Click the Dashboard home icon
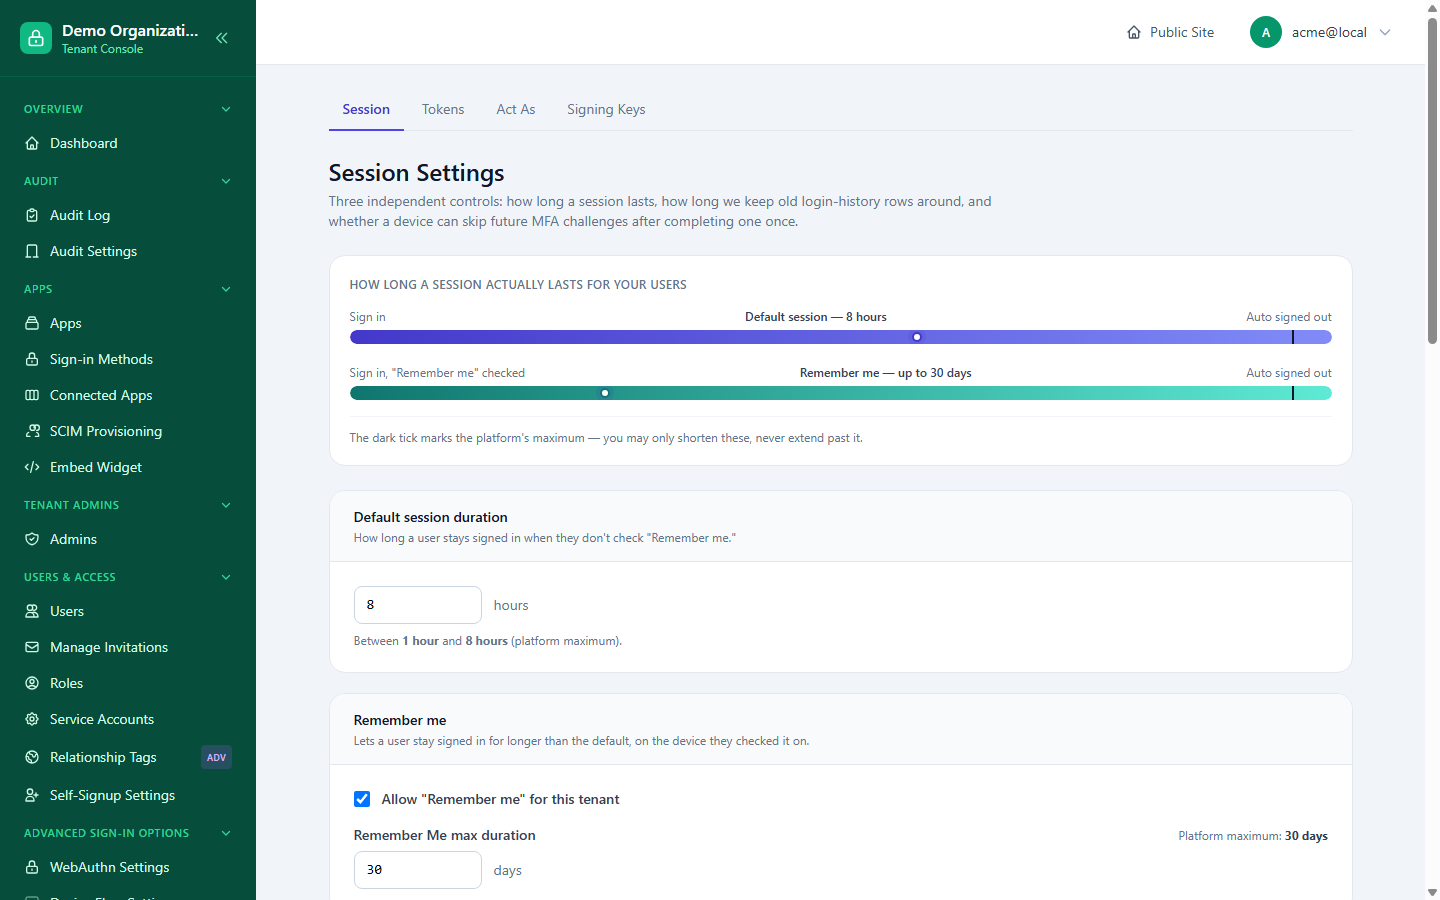The height and width of the screenshot is (900, 1440). point(32,143)
